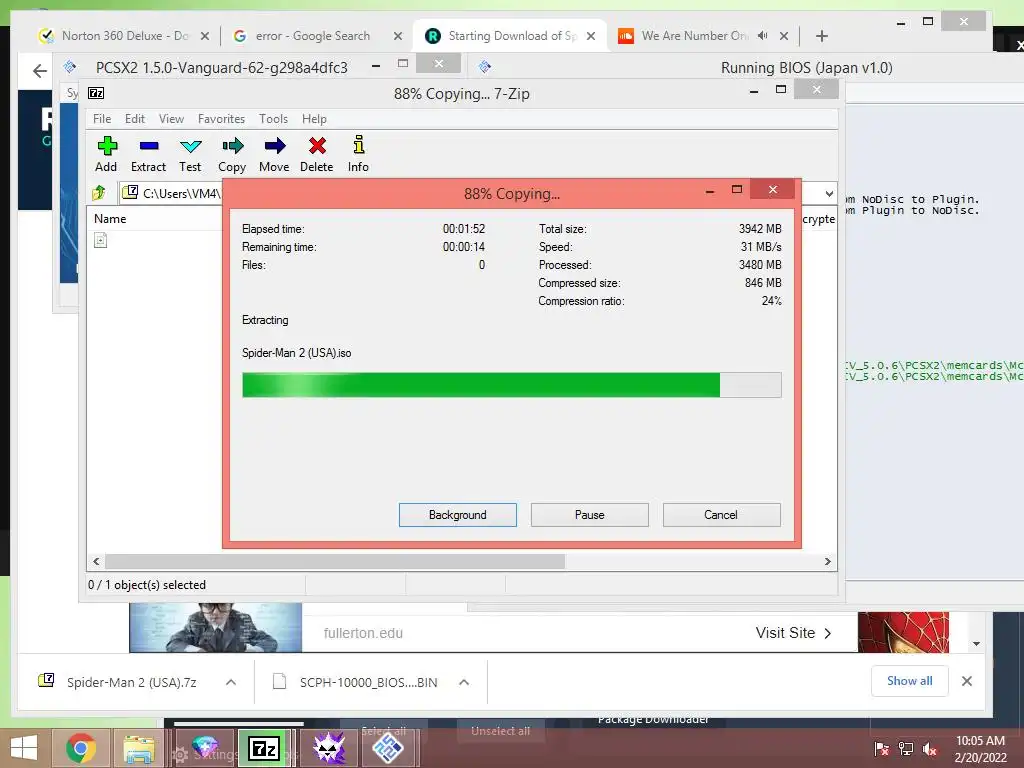Click the Spider-Man thumbnail image on webpage
Image resolution: width=1024 pixels, height=768 pixels.
click(x=903, y=632)
